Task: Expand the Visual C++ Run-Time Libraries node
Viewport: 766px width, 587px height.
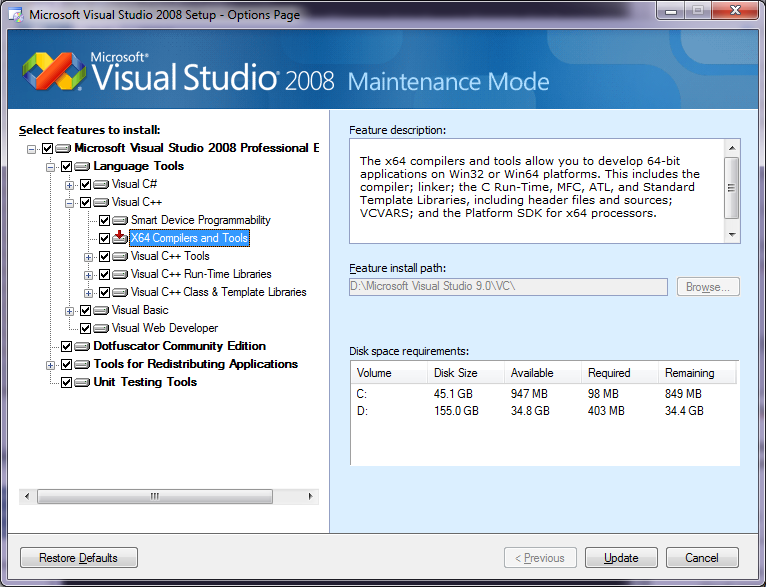Action: [88, 275]
